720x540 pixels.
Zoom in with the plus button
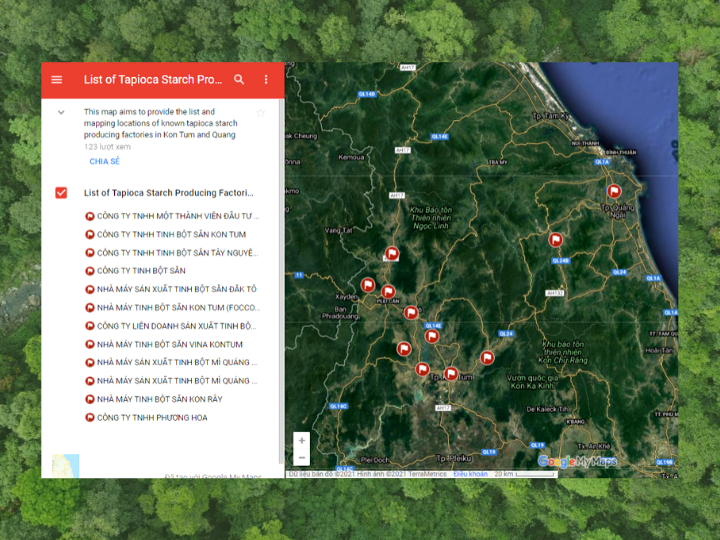[x=302, y=441]
